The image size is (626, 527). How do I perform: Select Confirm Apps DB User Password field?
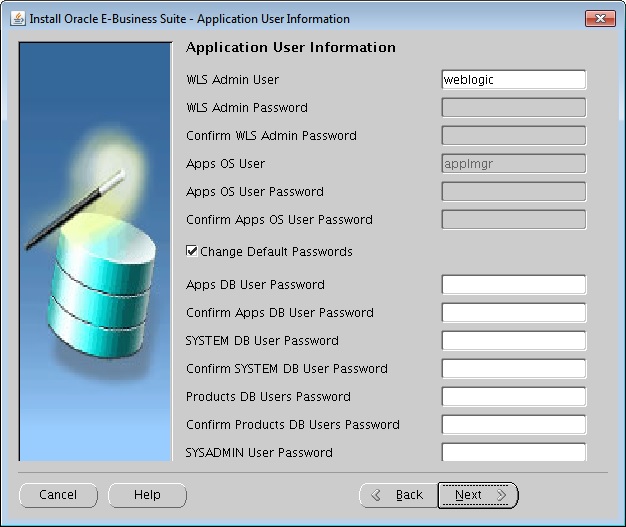tap(513, 313)
